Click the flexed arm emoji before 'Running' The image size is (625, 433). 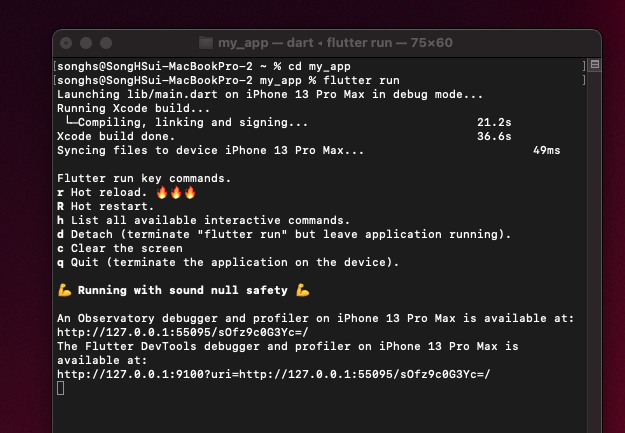[65, 290]
